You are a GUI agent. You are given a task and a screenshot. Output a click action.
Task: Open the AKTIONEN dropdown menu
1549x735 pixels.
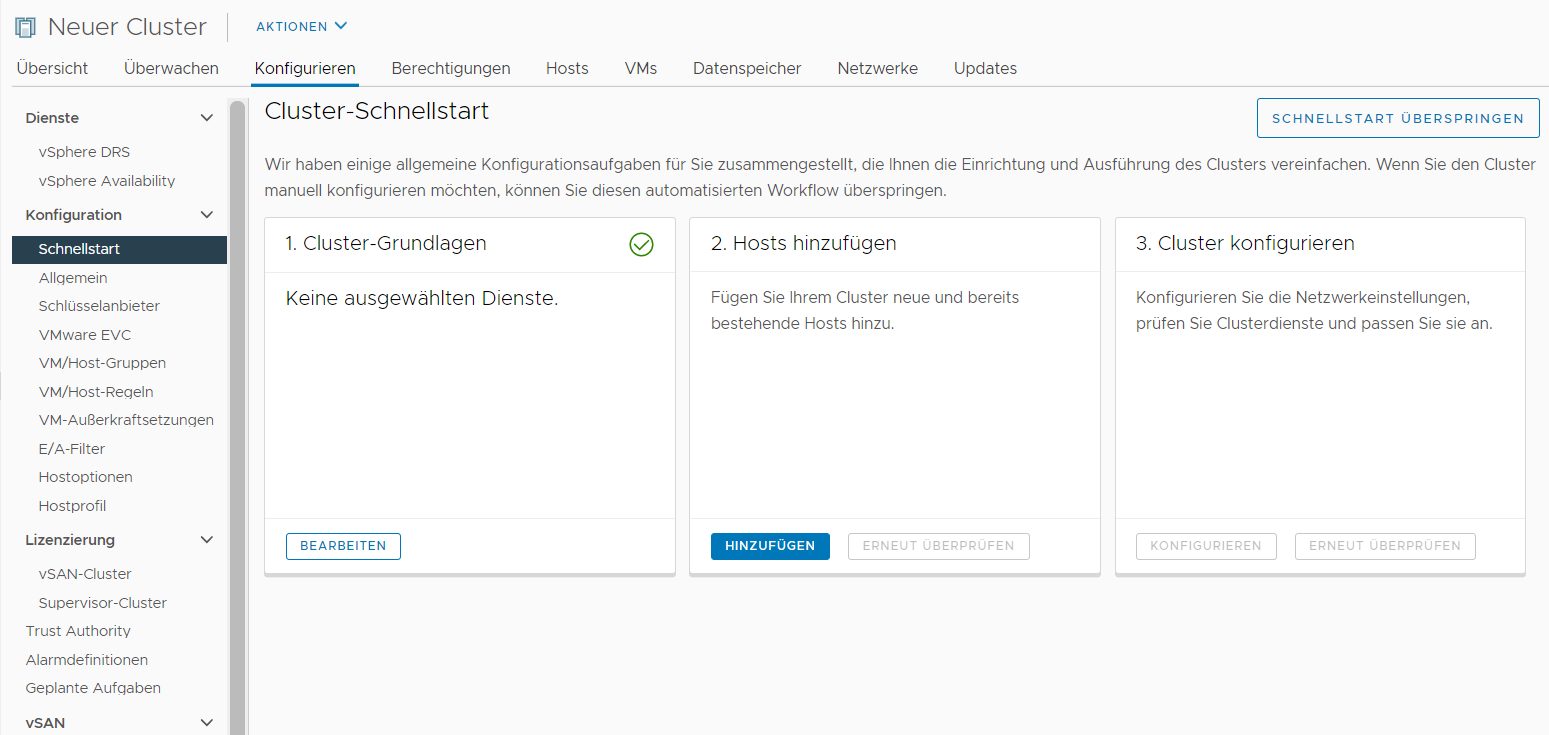click(x=302, y=26)
